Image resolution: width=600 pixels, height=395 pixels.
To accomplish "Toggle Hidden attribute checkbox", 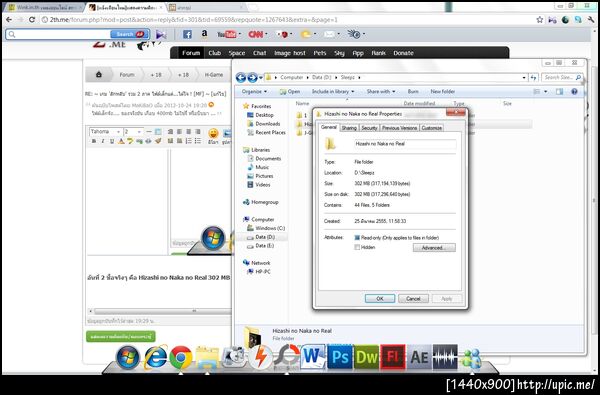I will point(357,247).
